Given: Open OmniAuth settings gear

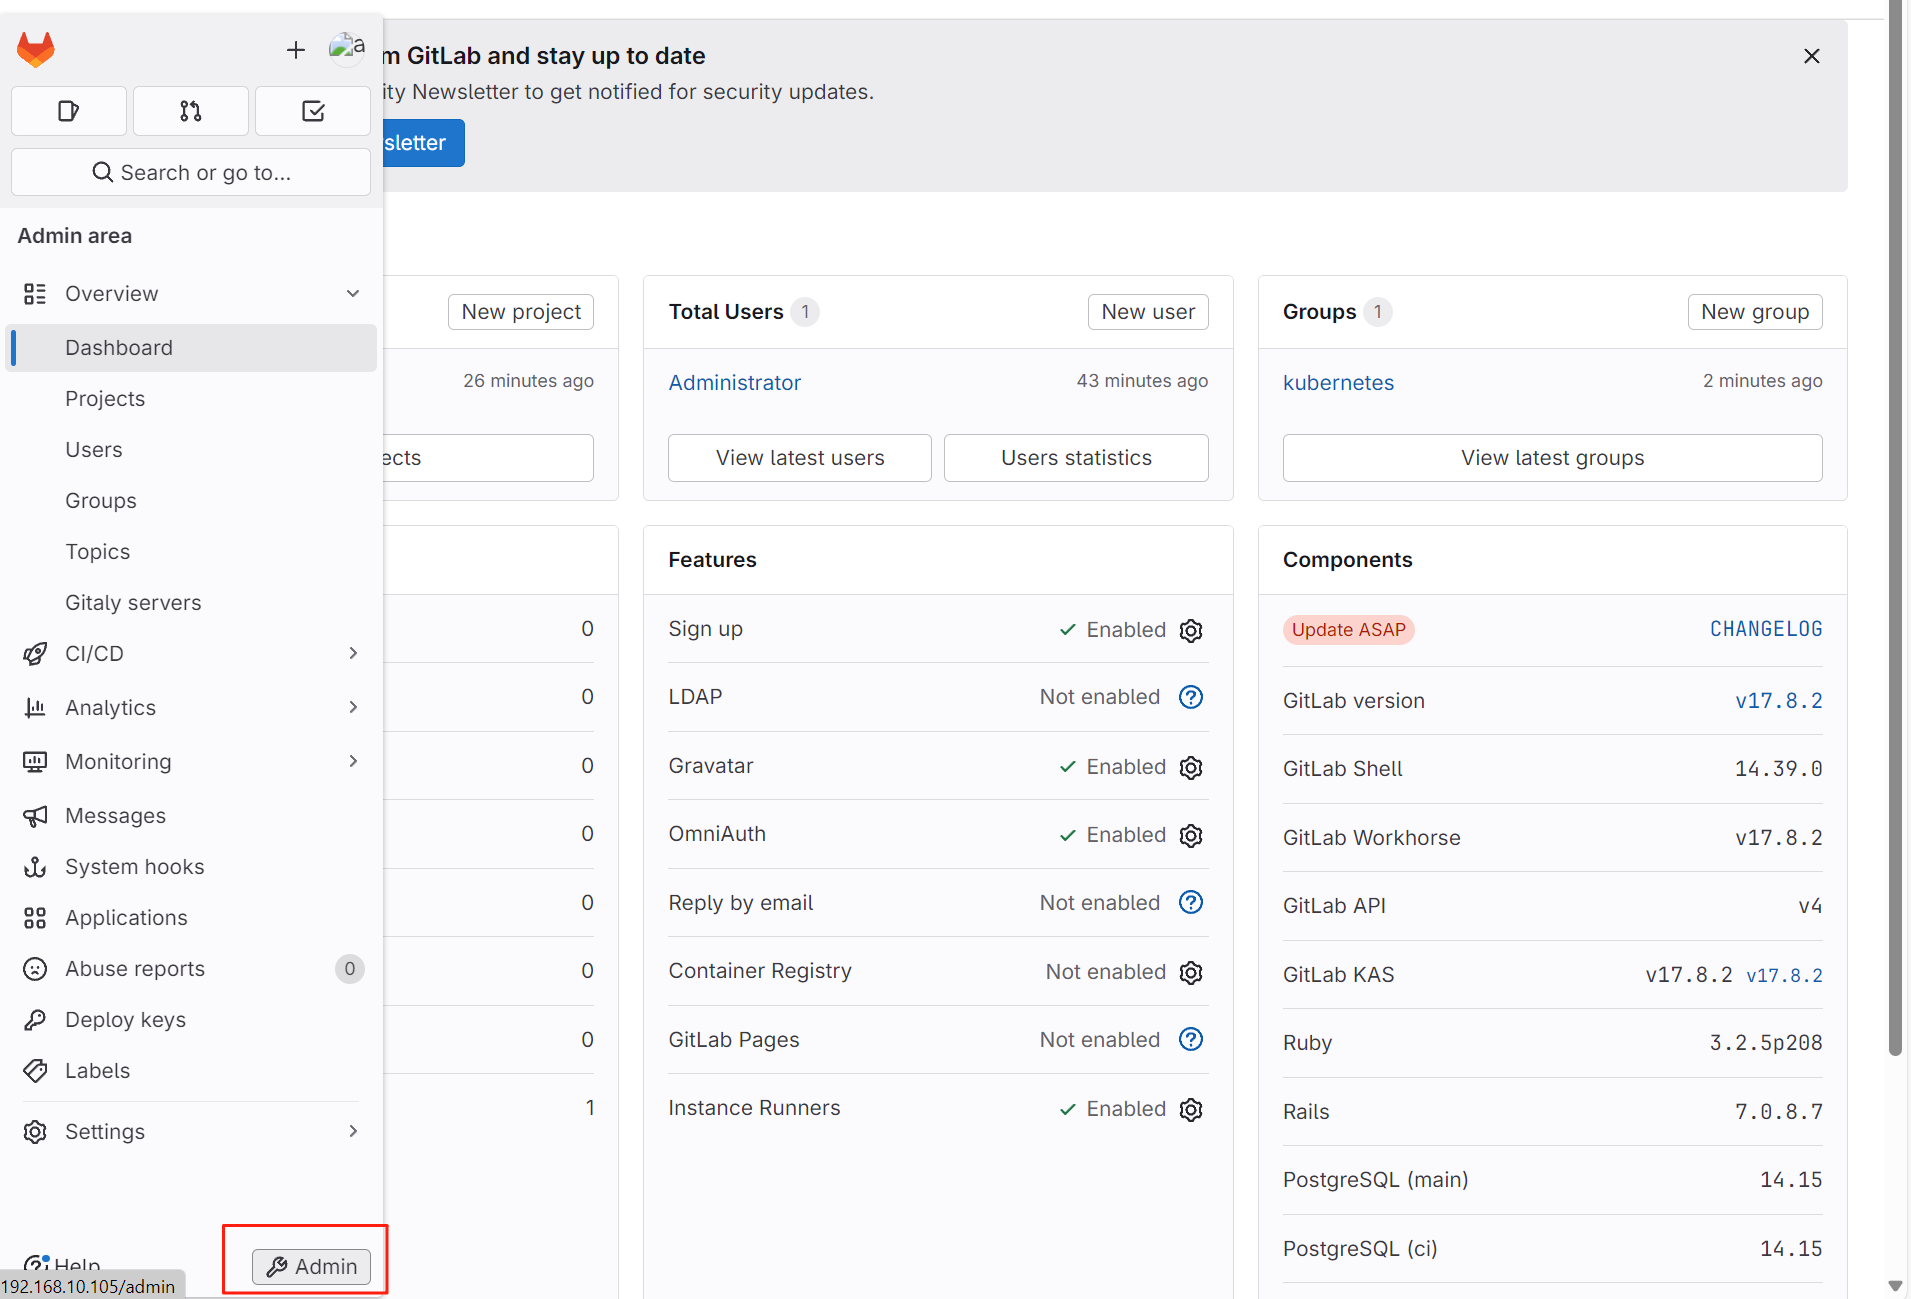Looking at the screenshot, I should click(1191, 835).
